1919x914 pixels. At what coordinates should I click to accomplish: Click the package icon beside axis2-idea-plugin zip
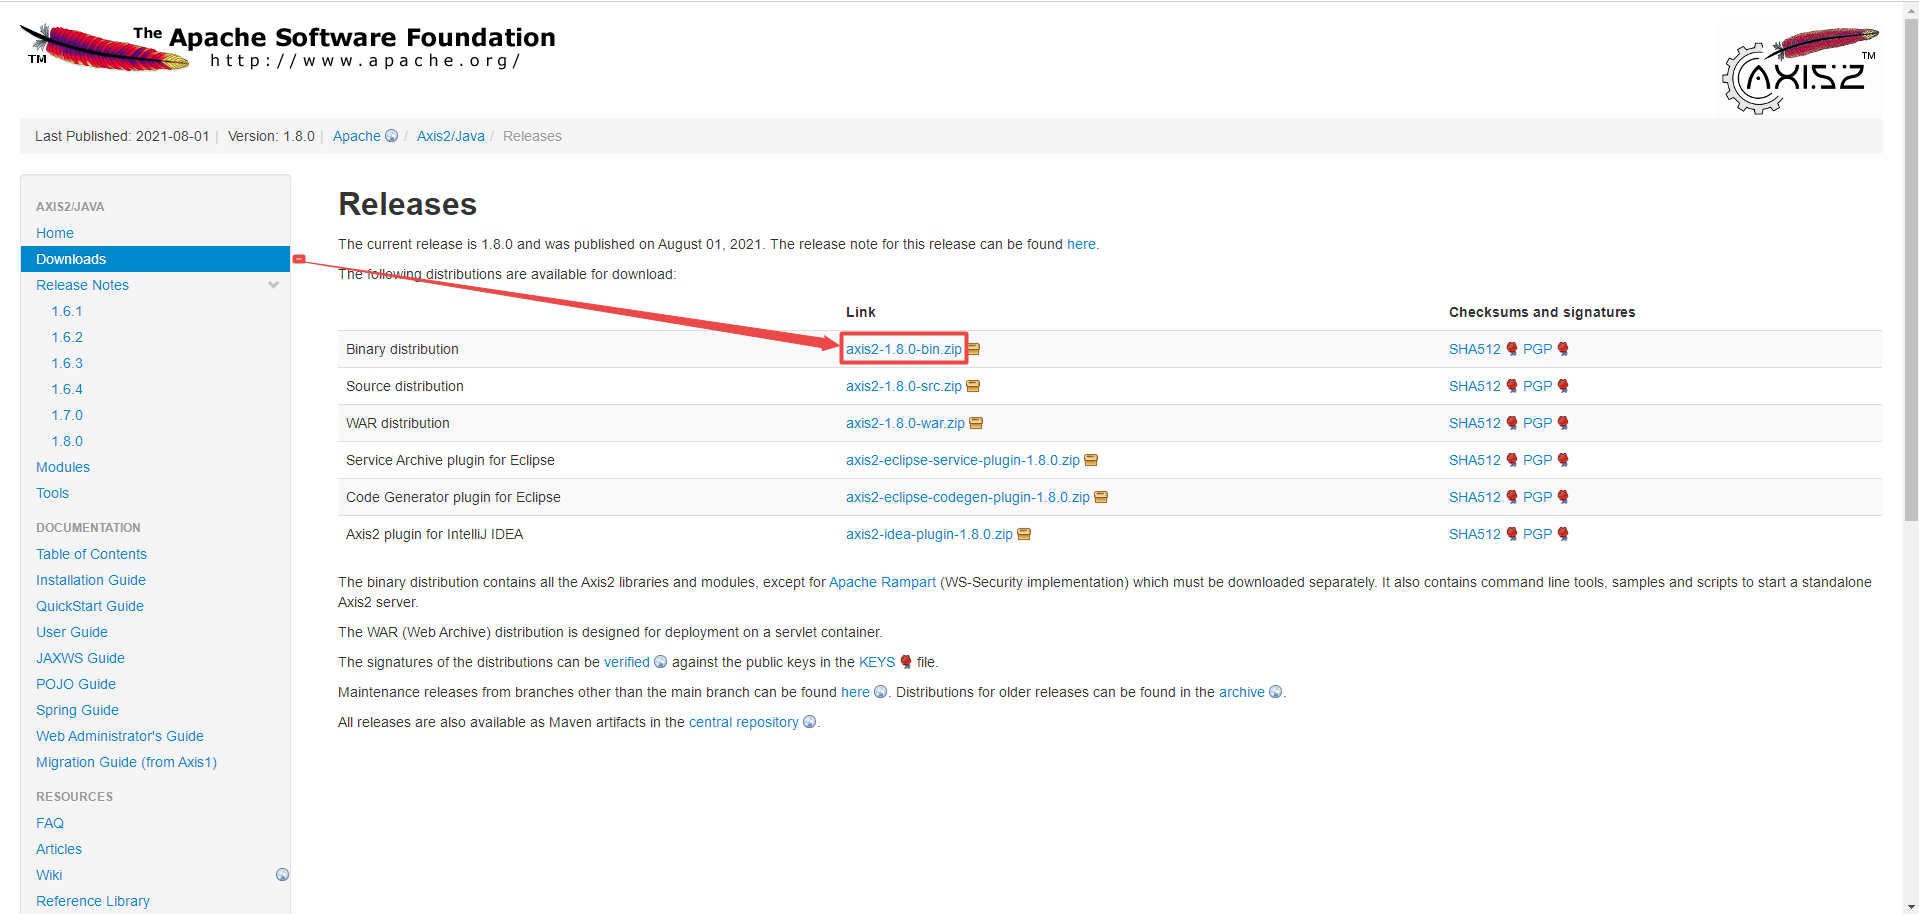pyautogui.click(x=1024, y=534)
